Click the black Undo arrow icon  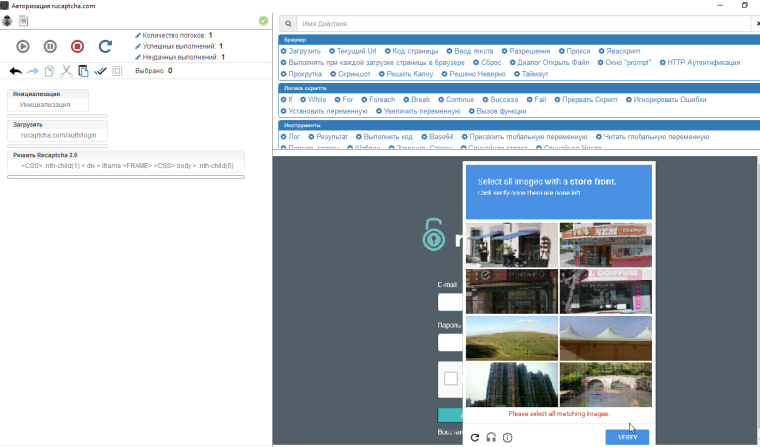coord(15,71)
